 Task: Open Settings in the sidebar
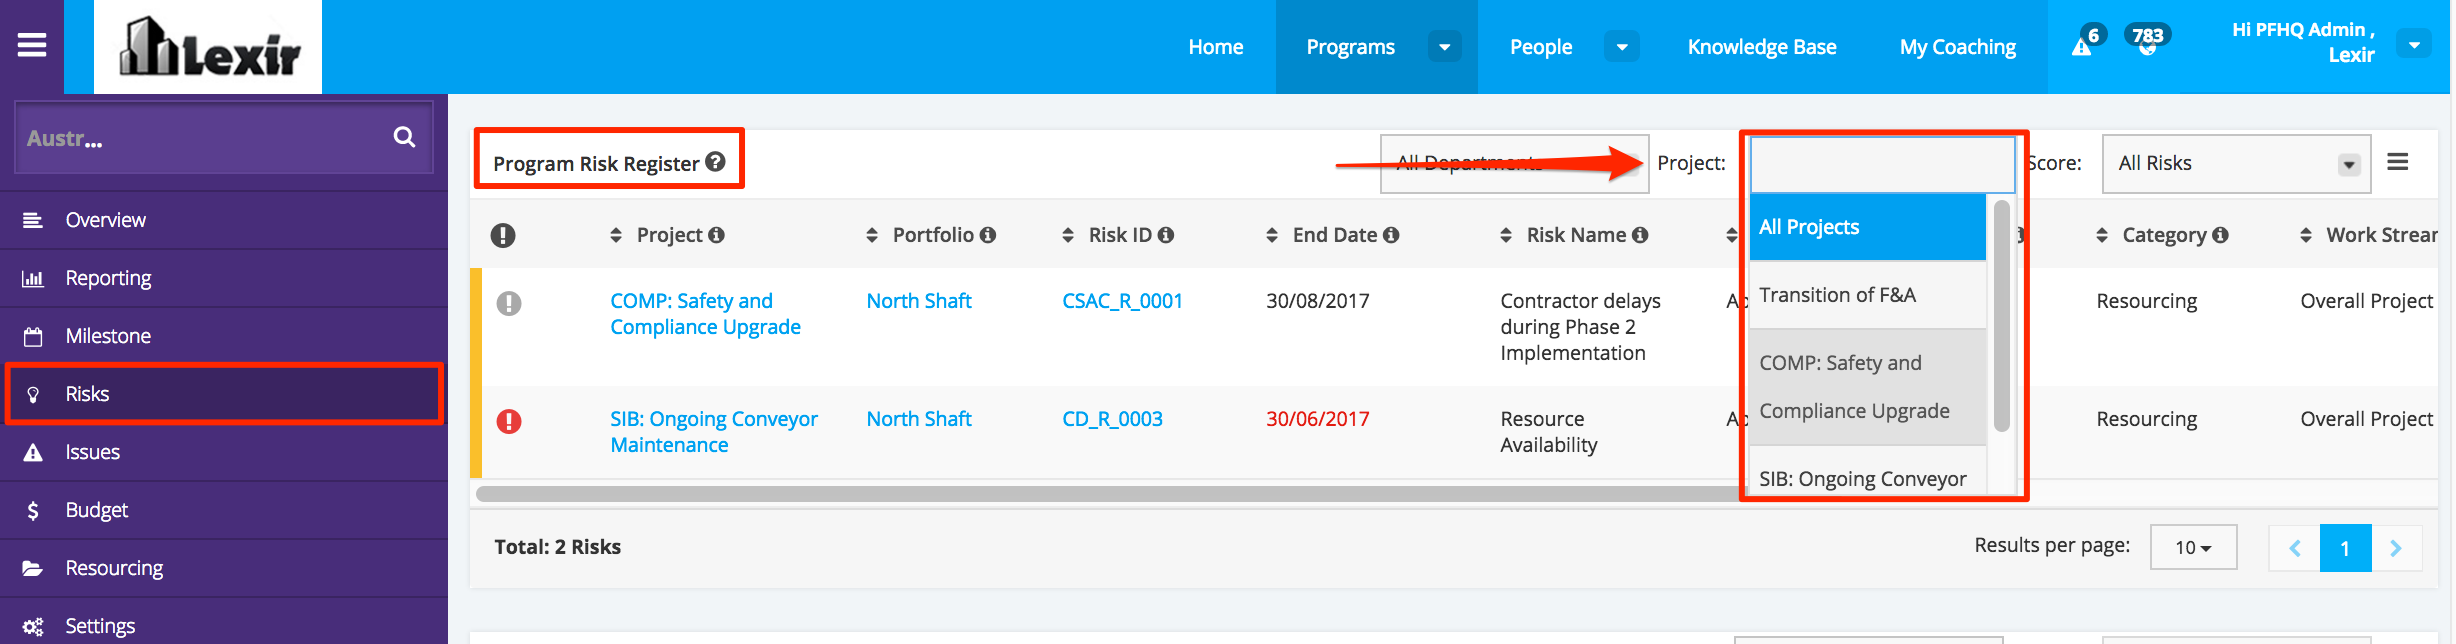click(x=224, y=626)
